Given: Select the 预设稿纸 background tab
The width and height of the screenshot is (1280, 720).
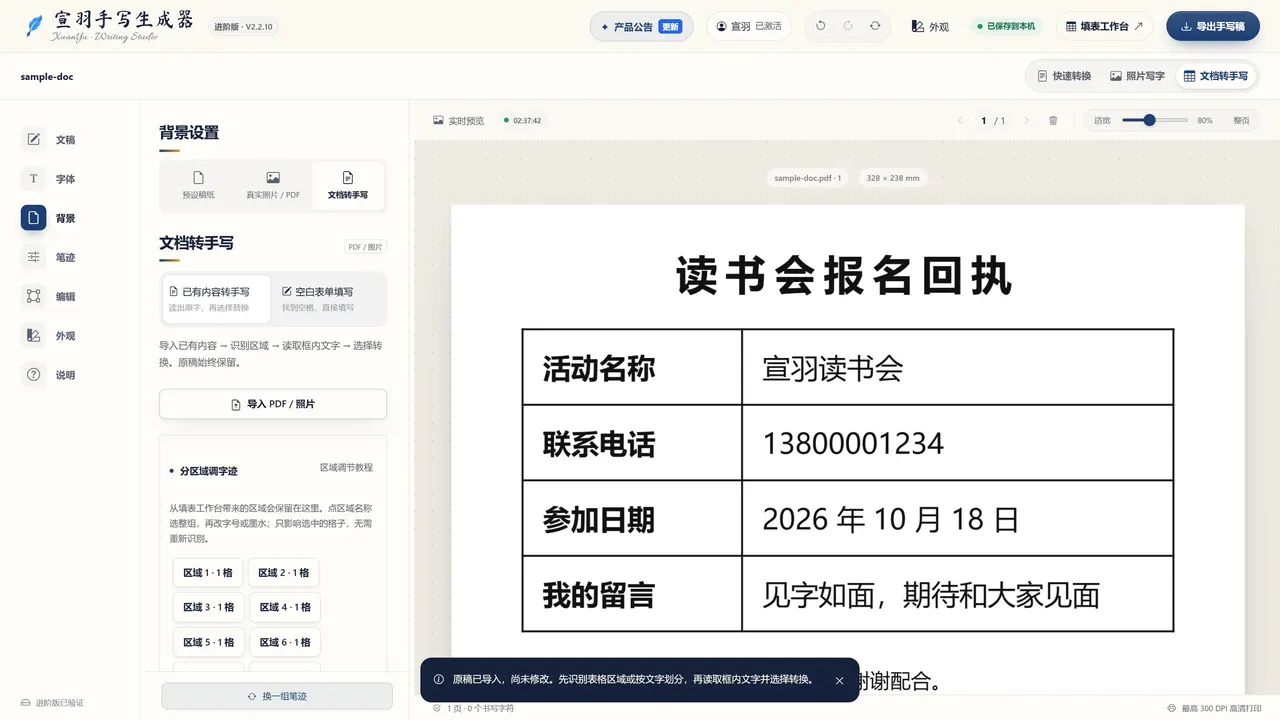Looking at the screenshot, I should coord(198,185).
